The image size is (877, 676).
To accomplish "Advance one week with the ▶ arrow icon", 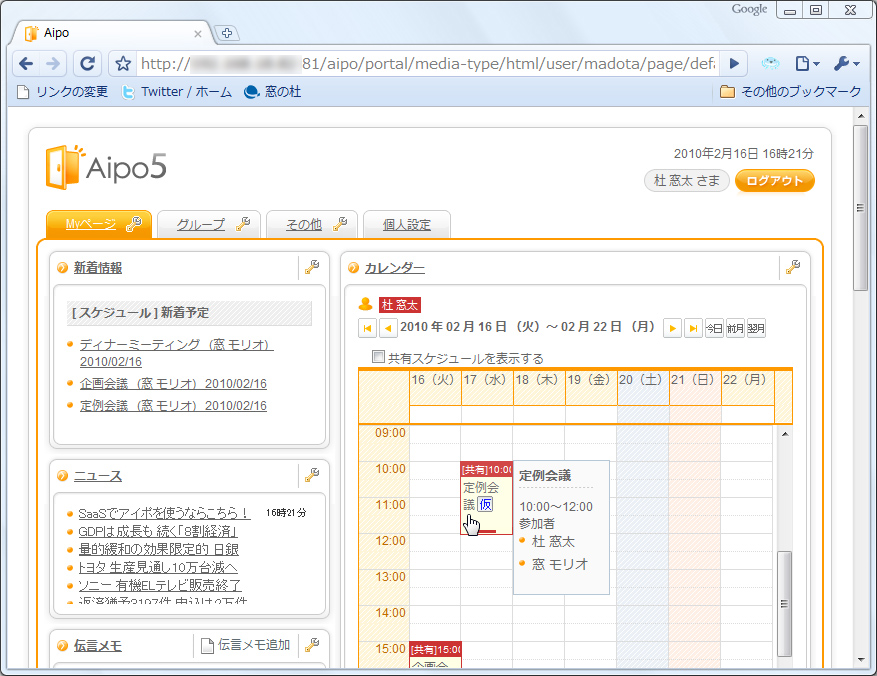I will coord(672,328).
